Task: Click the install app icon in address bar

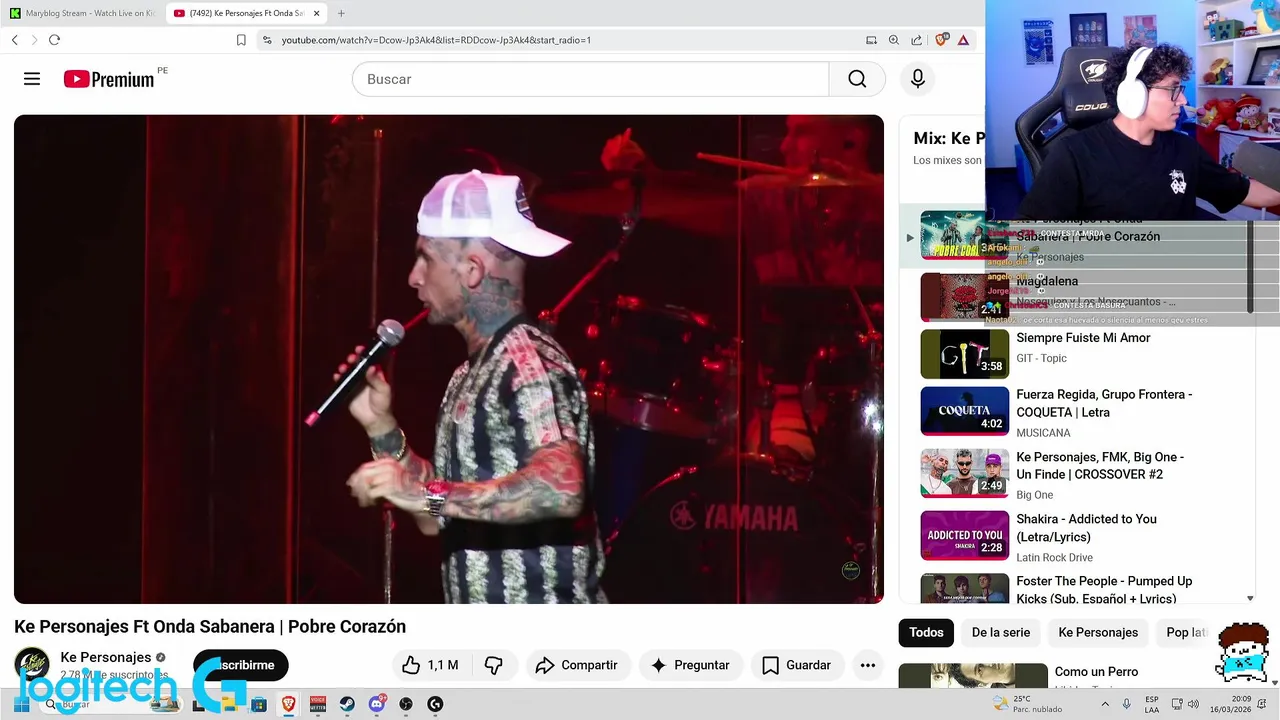Action: click(871, 40)
